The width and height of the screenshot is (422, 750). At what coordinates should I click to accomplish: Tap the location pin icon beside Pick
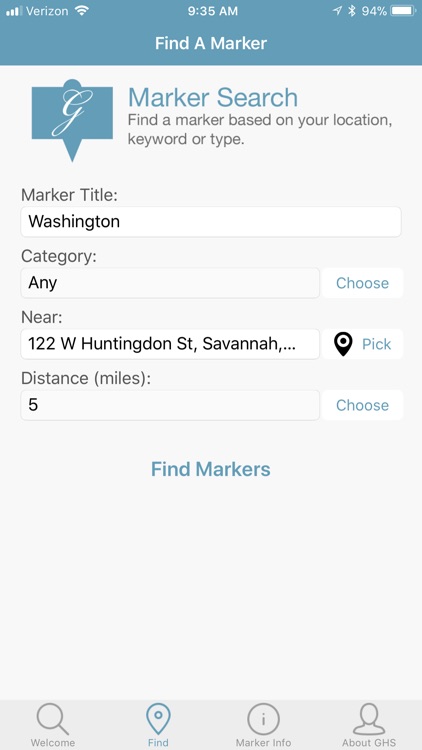[343, 344]
